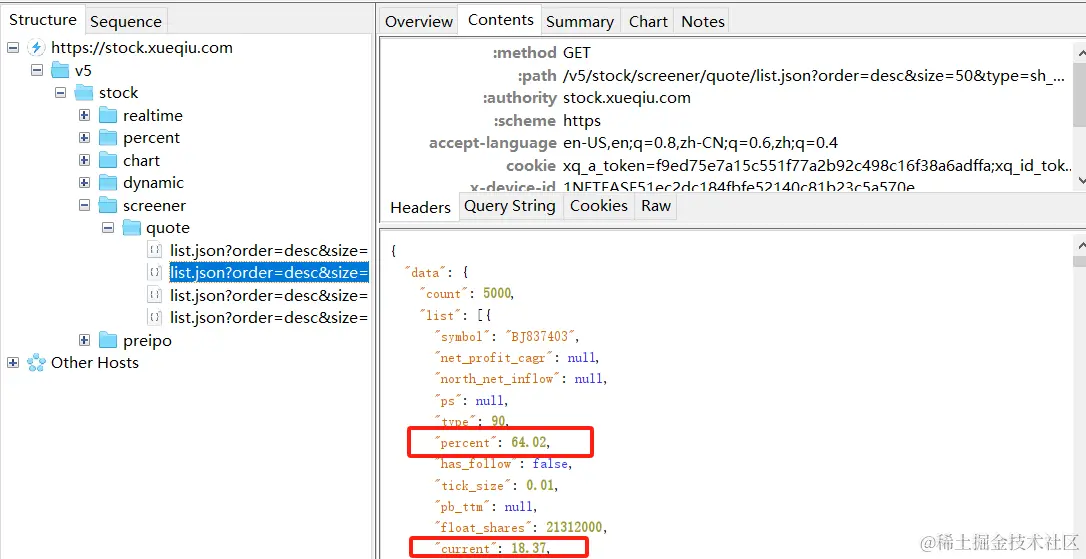Screen dimensions: 1086x559
Task: Click the first list.json file icon
Action: (x=155, y=250)
